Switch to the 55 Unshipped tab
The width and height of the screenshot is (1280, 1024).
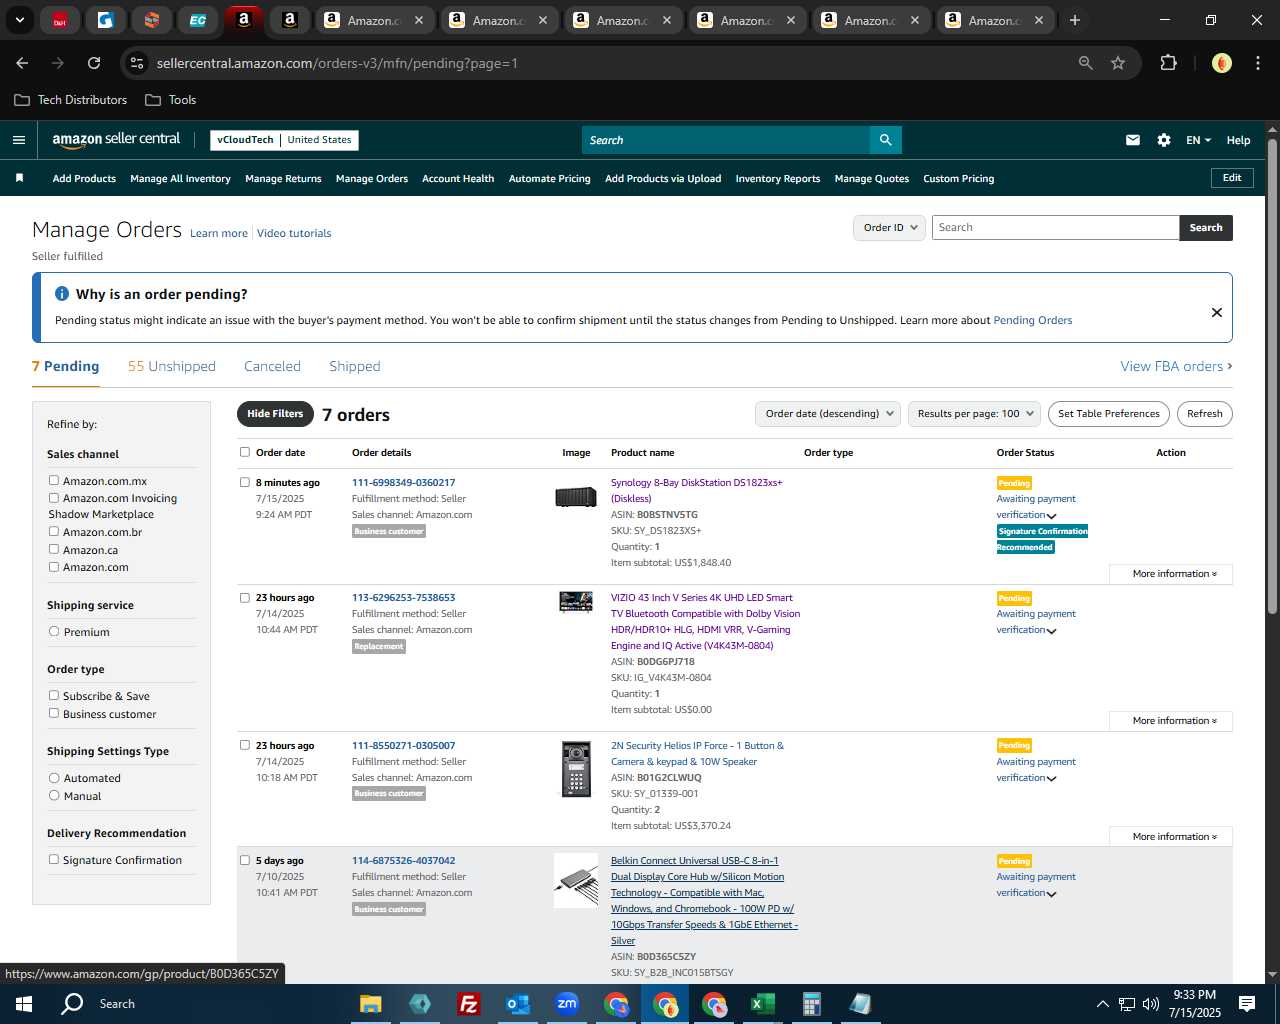click(x=172, y=366)
